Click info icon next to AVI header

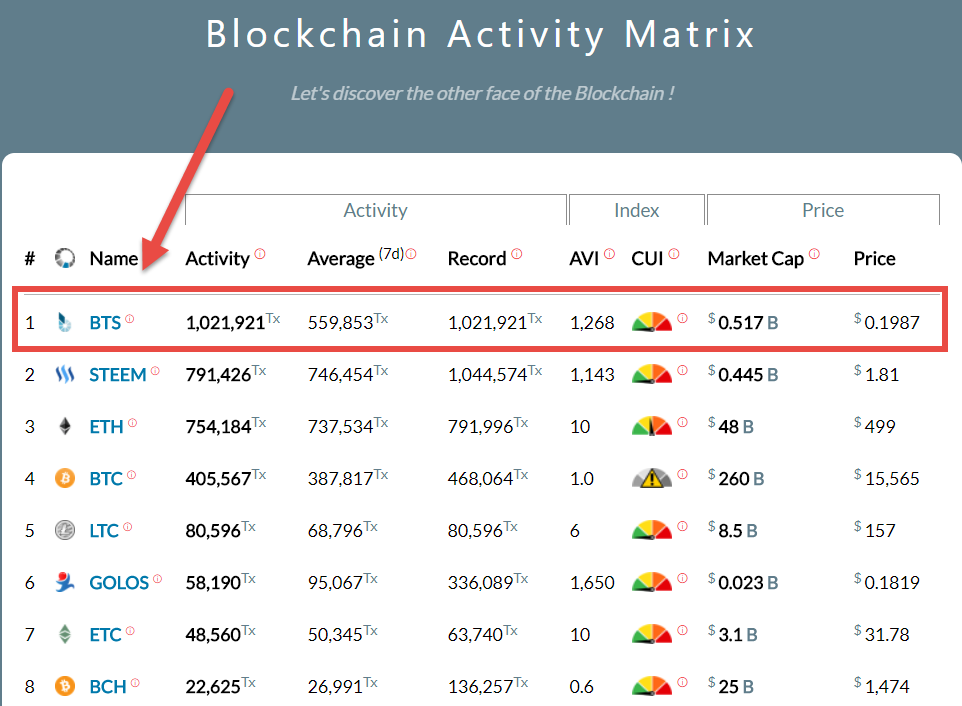pos(609,253)
